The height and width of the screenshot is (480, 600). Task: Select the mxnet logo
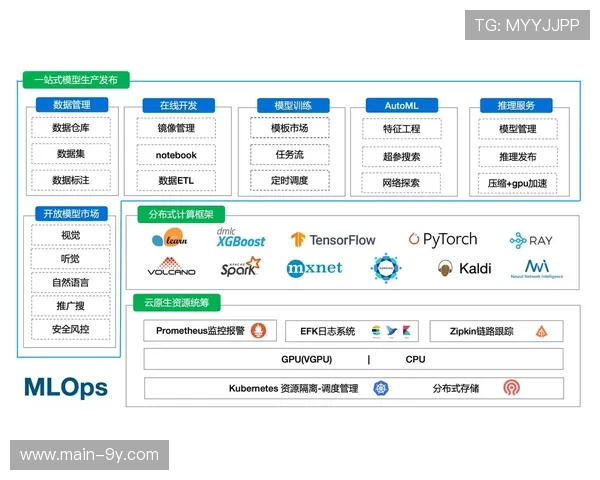[314, 268]
